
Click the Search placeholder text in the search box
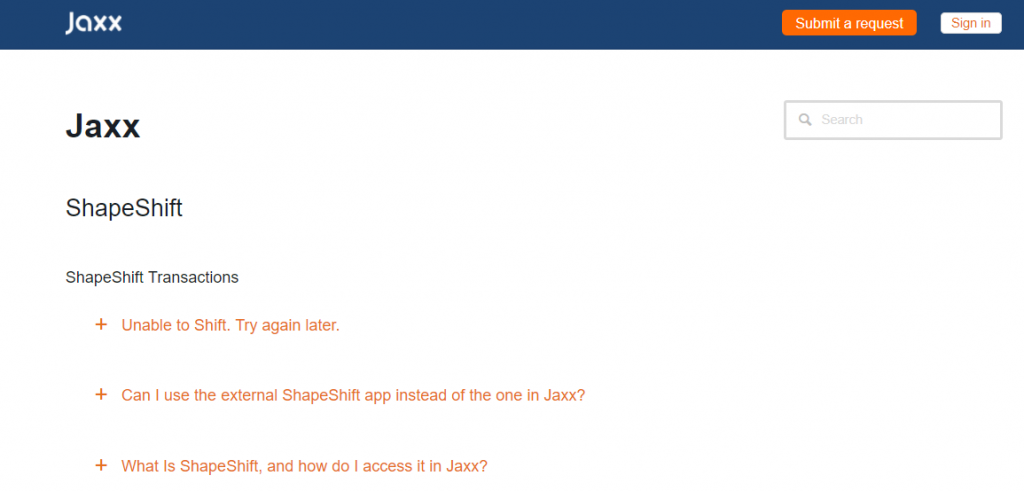click(x=842, y=119)
